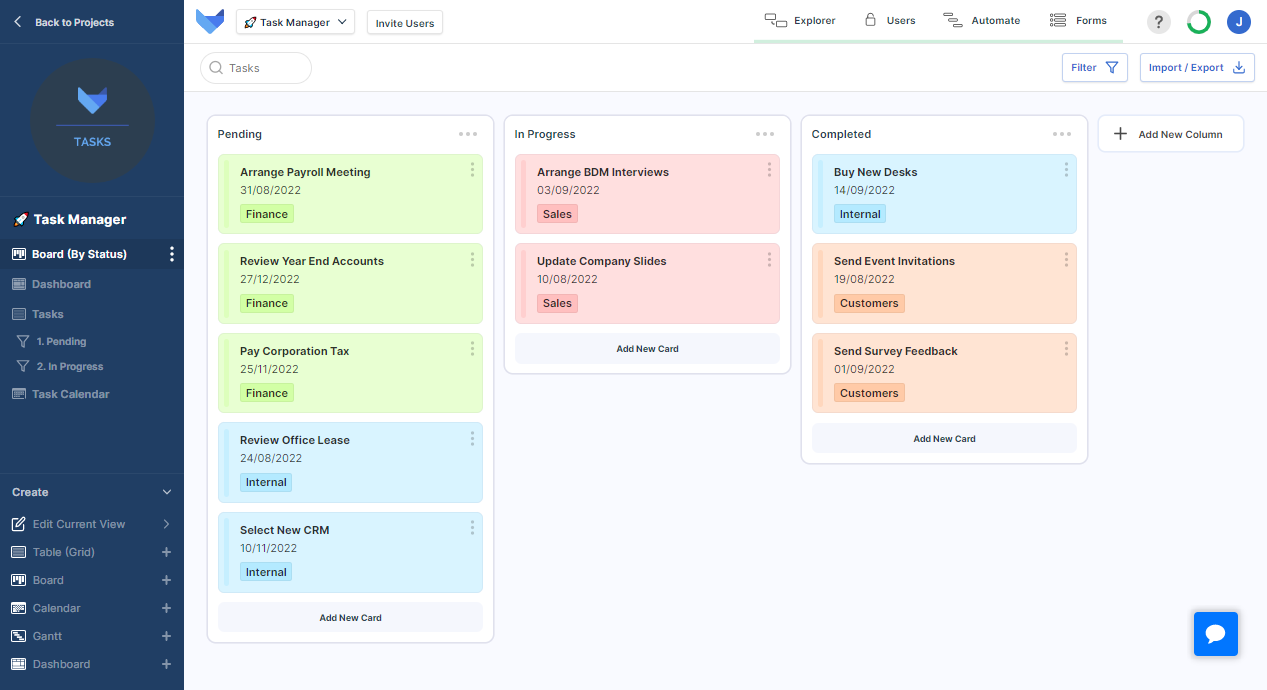Add a new Gantt view plus
Screen dimensions: 1267x690
[x=166, y=636]
